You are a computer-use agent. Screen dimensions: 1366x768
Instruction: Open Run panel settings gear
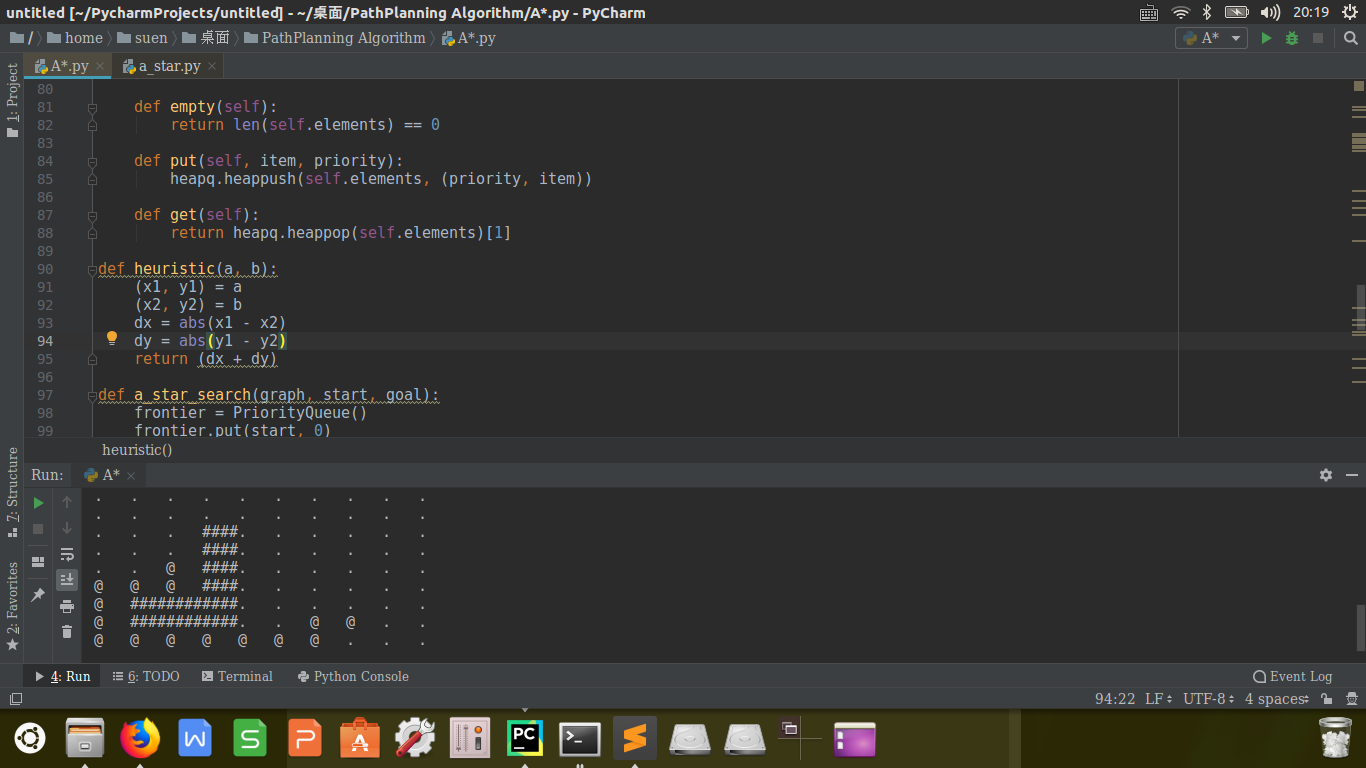click(x=1326, y=475)
